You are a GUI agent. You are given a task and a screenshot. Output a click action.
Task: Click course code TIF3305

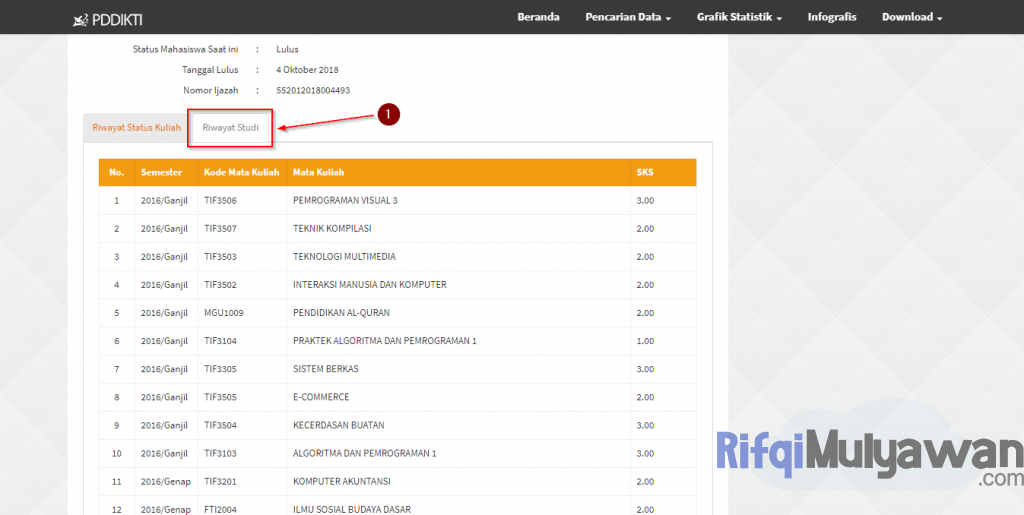220,369
